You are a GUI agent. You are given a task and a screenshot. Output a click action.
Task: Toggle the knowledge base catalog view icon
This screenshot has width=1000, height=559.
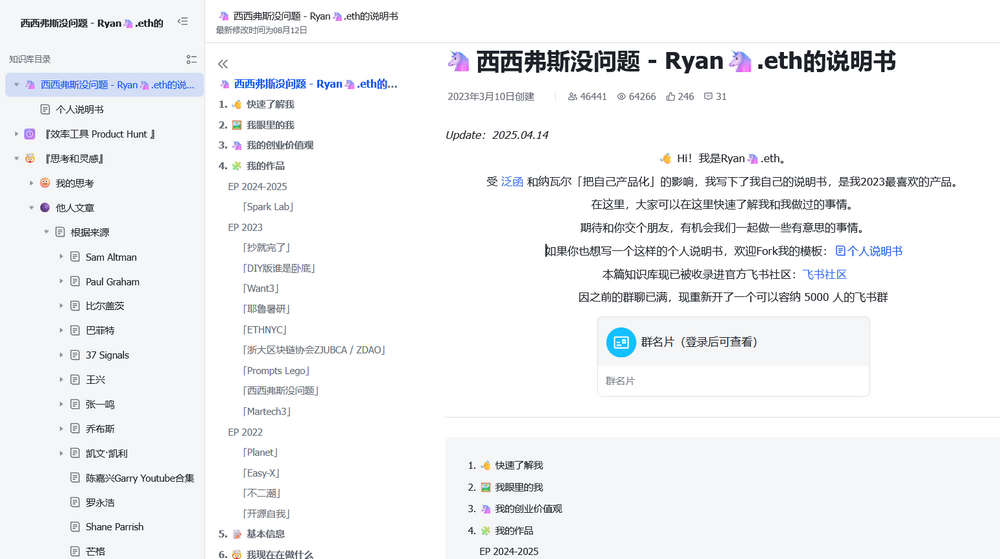[x=191, y=59]
